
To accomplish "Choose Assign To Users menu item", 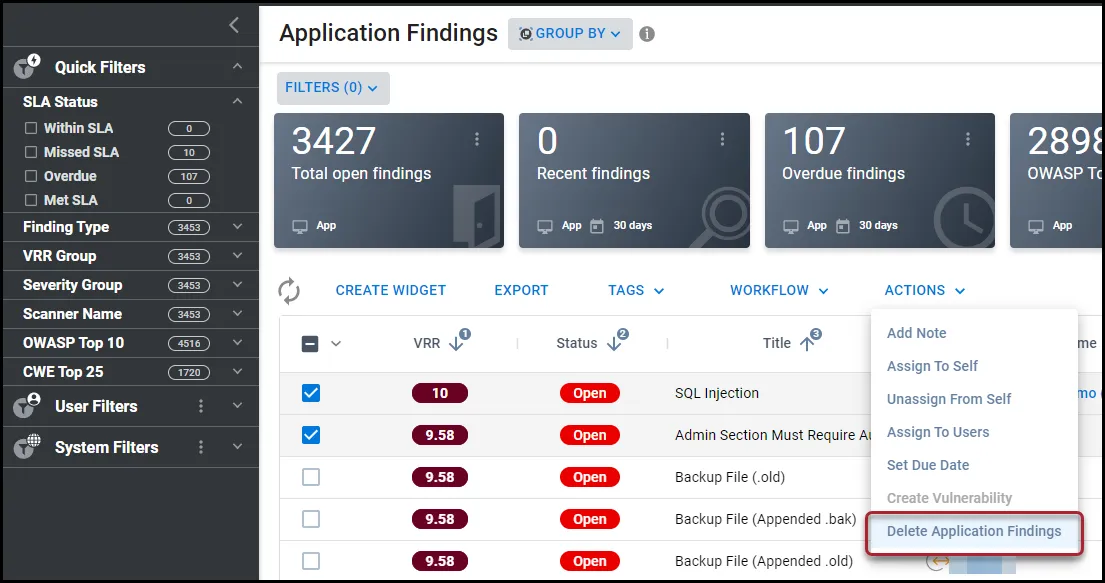I will pos(938,432).
